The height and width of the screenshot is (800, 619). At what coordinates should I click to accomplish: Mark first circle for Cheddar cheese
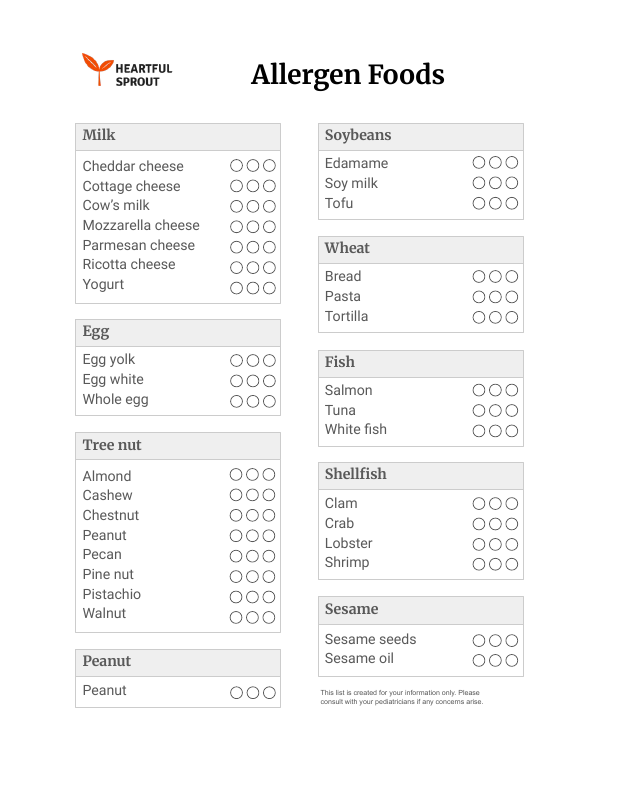point(236,166)
